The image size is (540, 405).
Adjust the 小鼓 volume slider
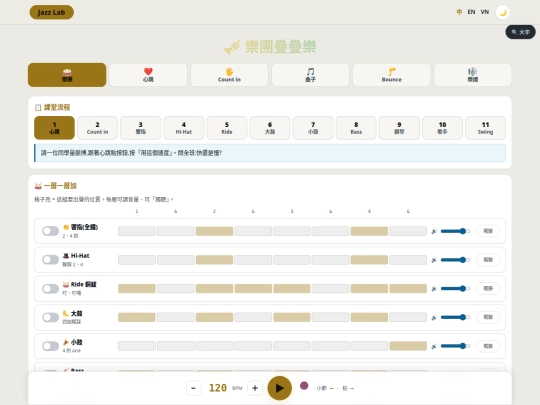click(455, 346)
